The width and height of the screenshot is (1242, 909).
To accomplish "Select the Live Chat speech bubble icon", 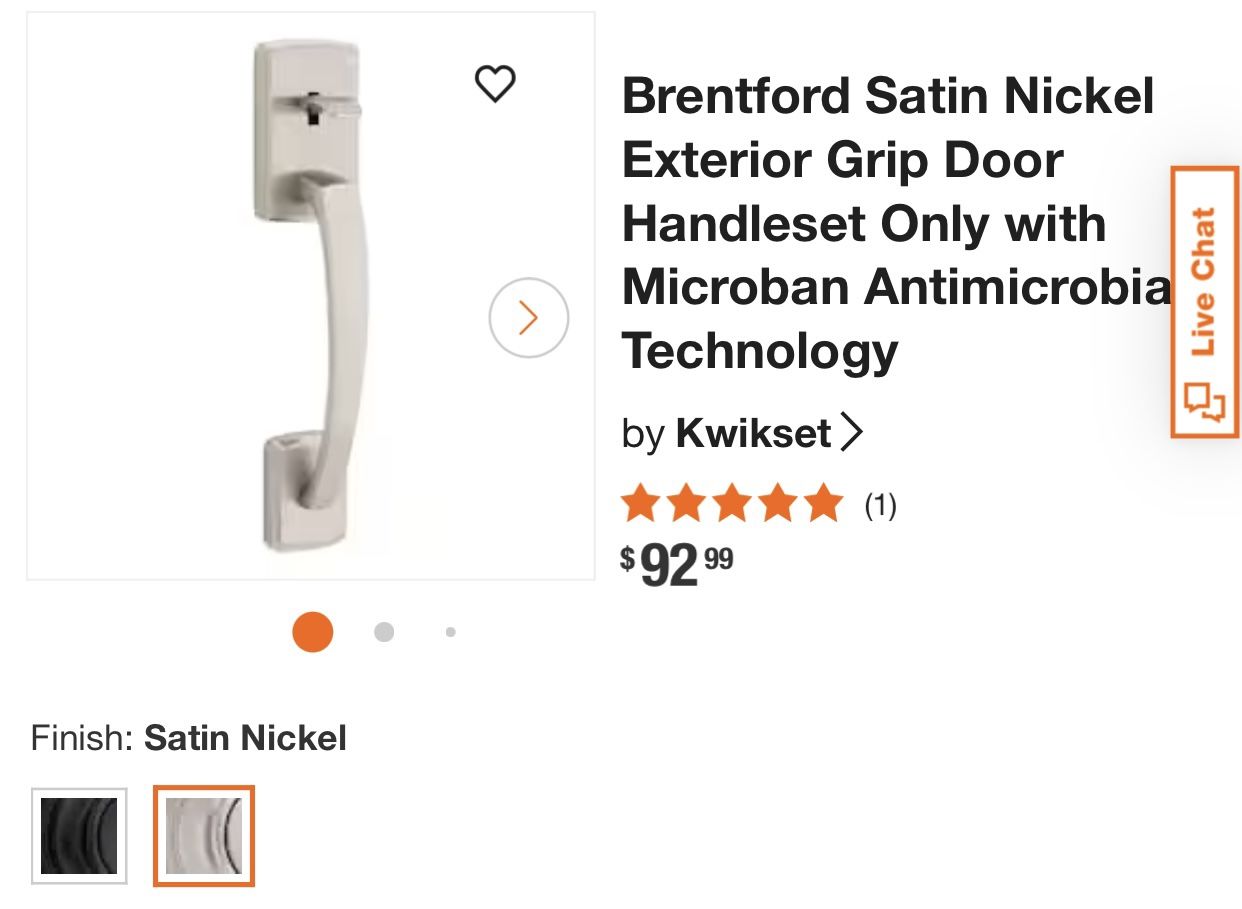I will 1203,400.
